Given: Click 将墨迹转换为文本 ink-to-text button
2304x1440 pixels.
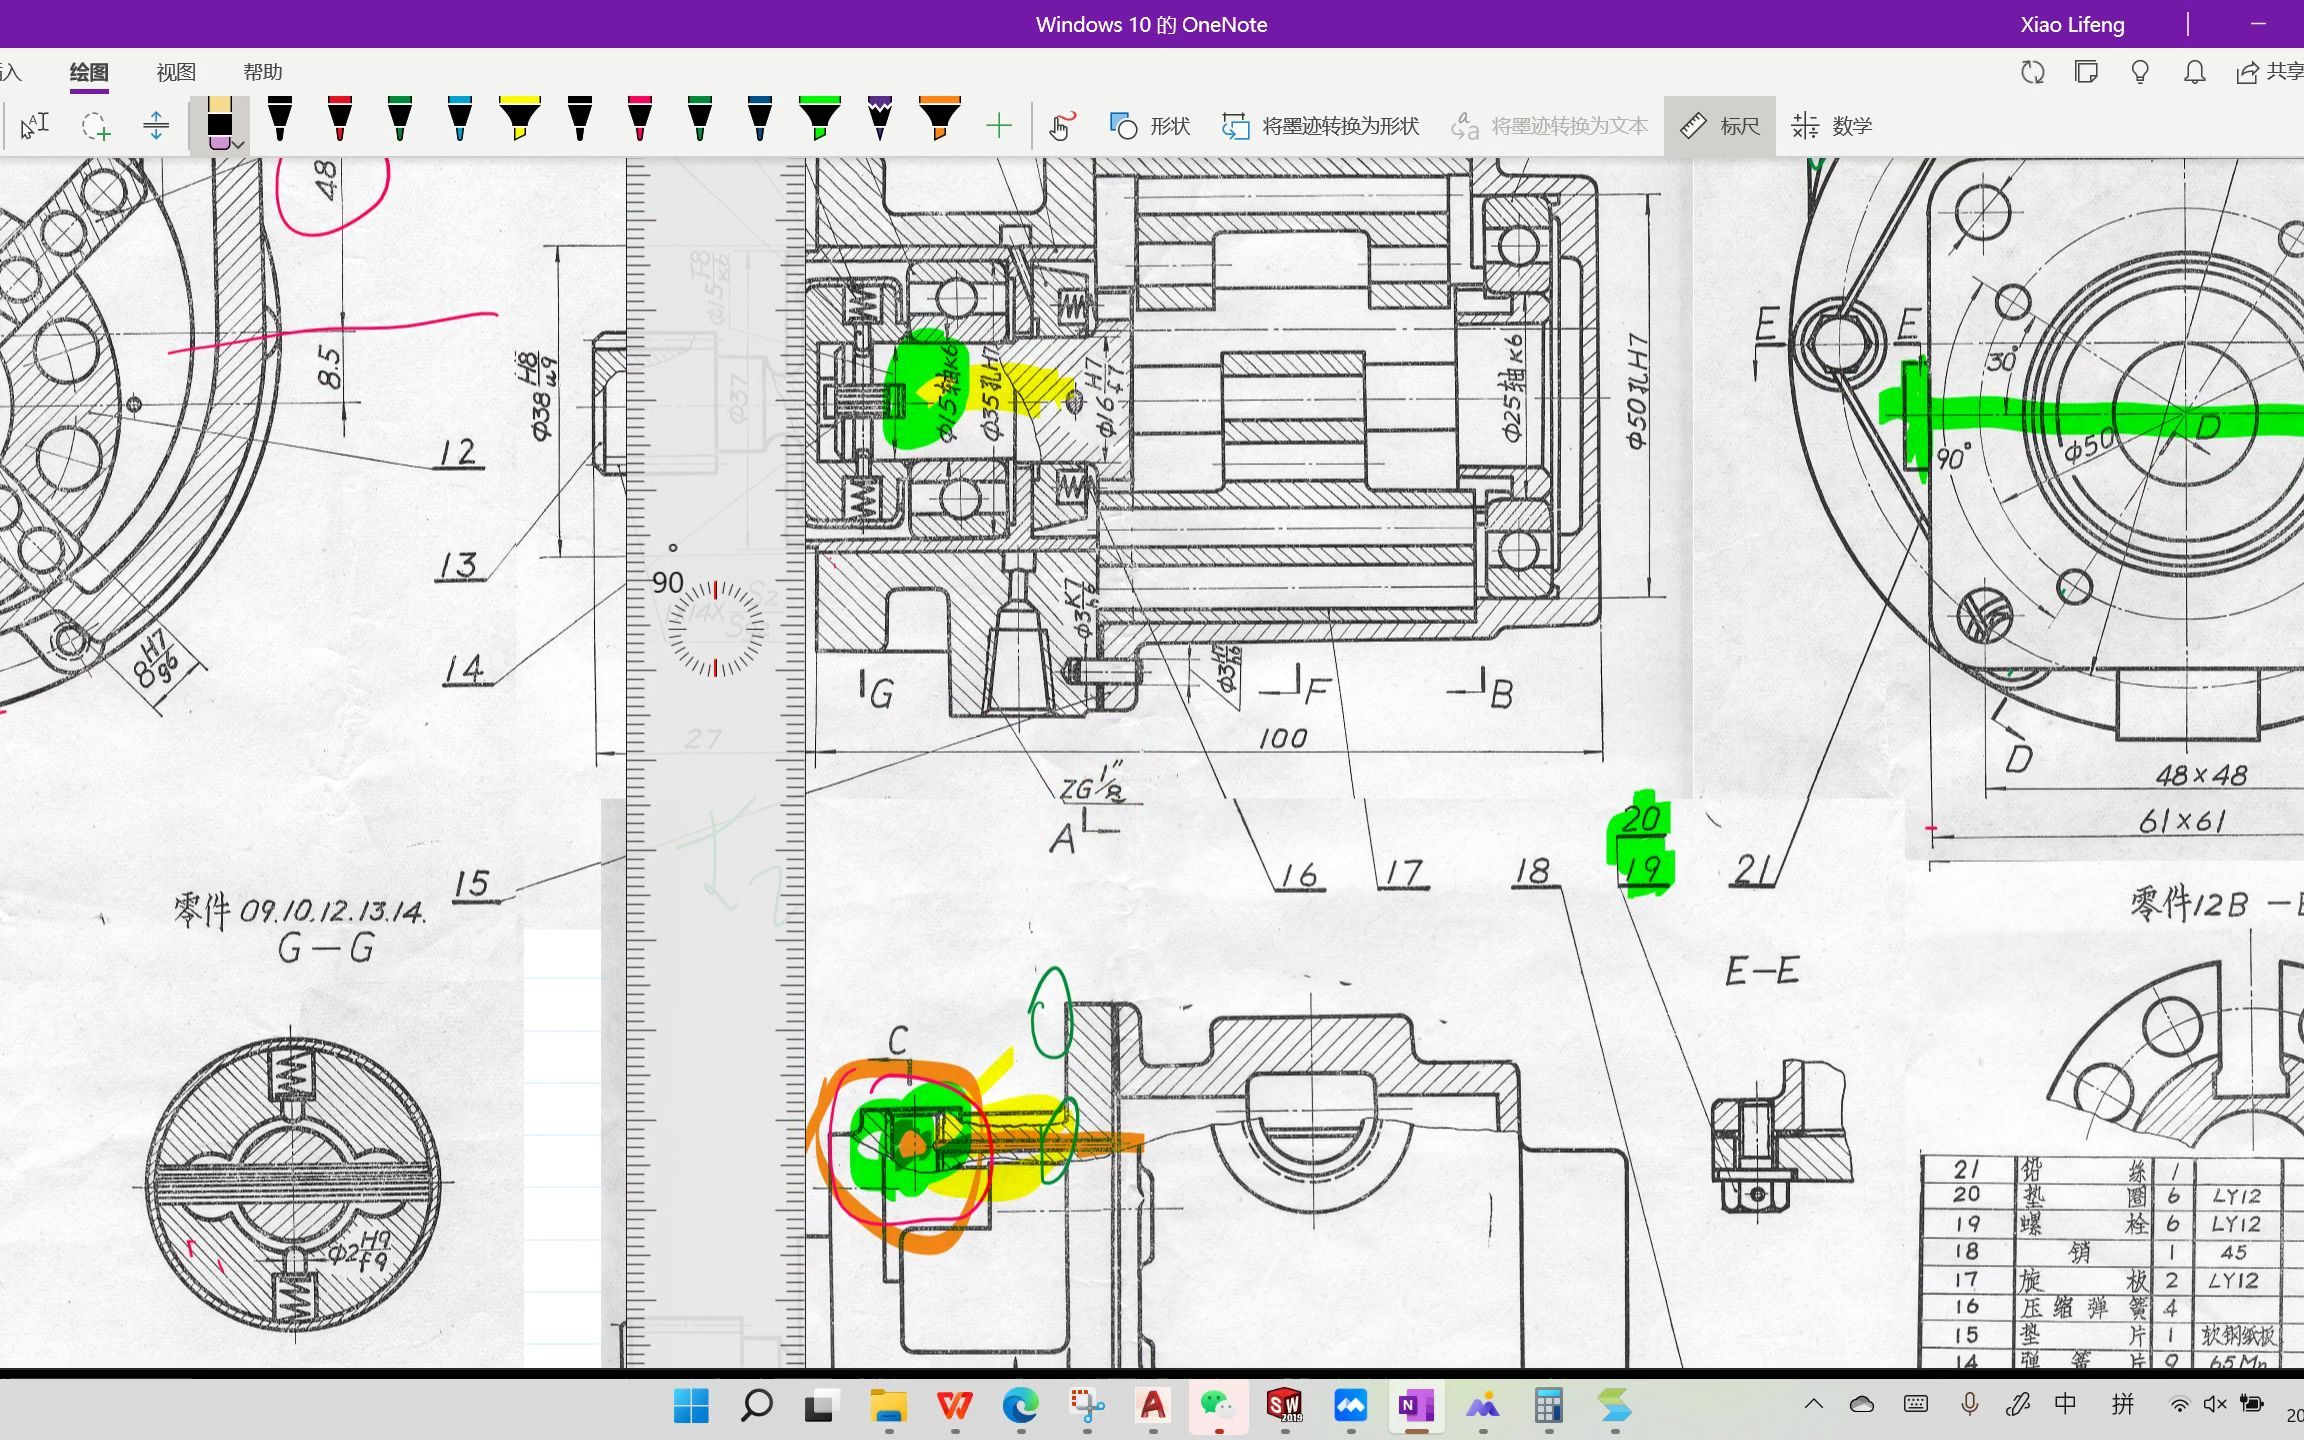Looking at the screenshot, I should [x=1549, y=126].
